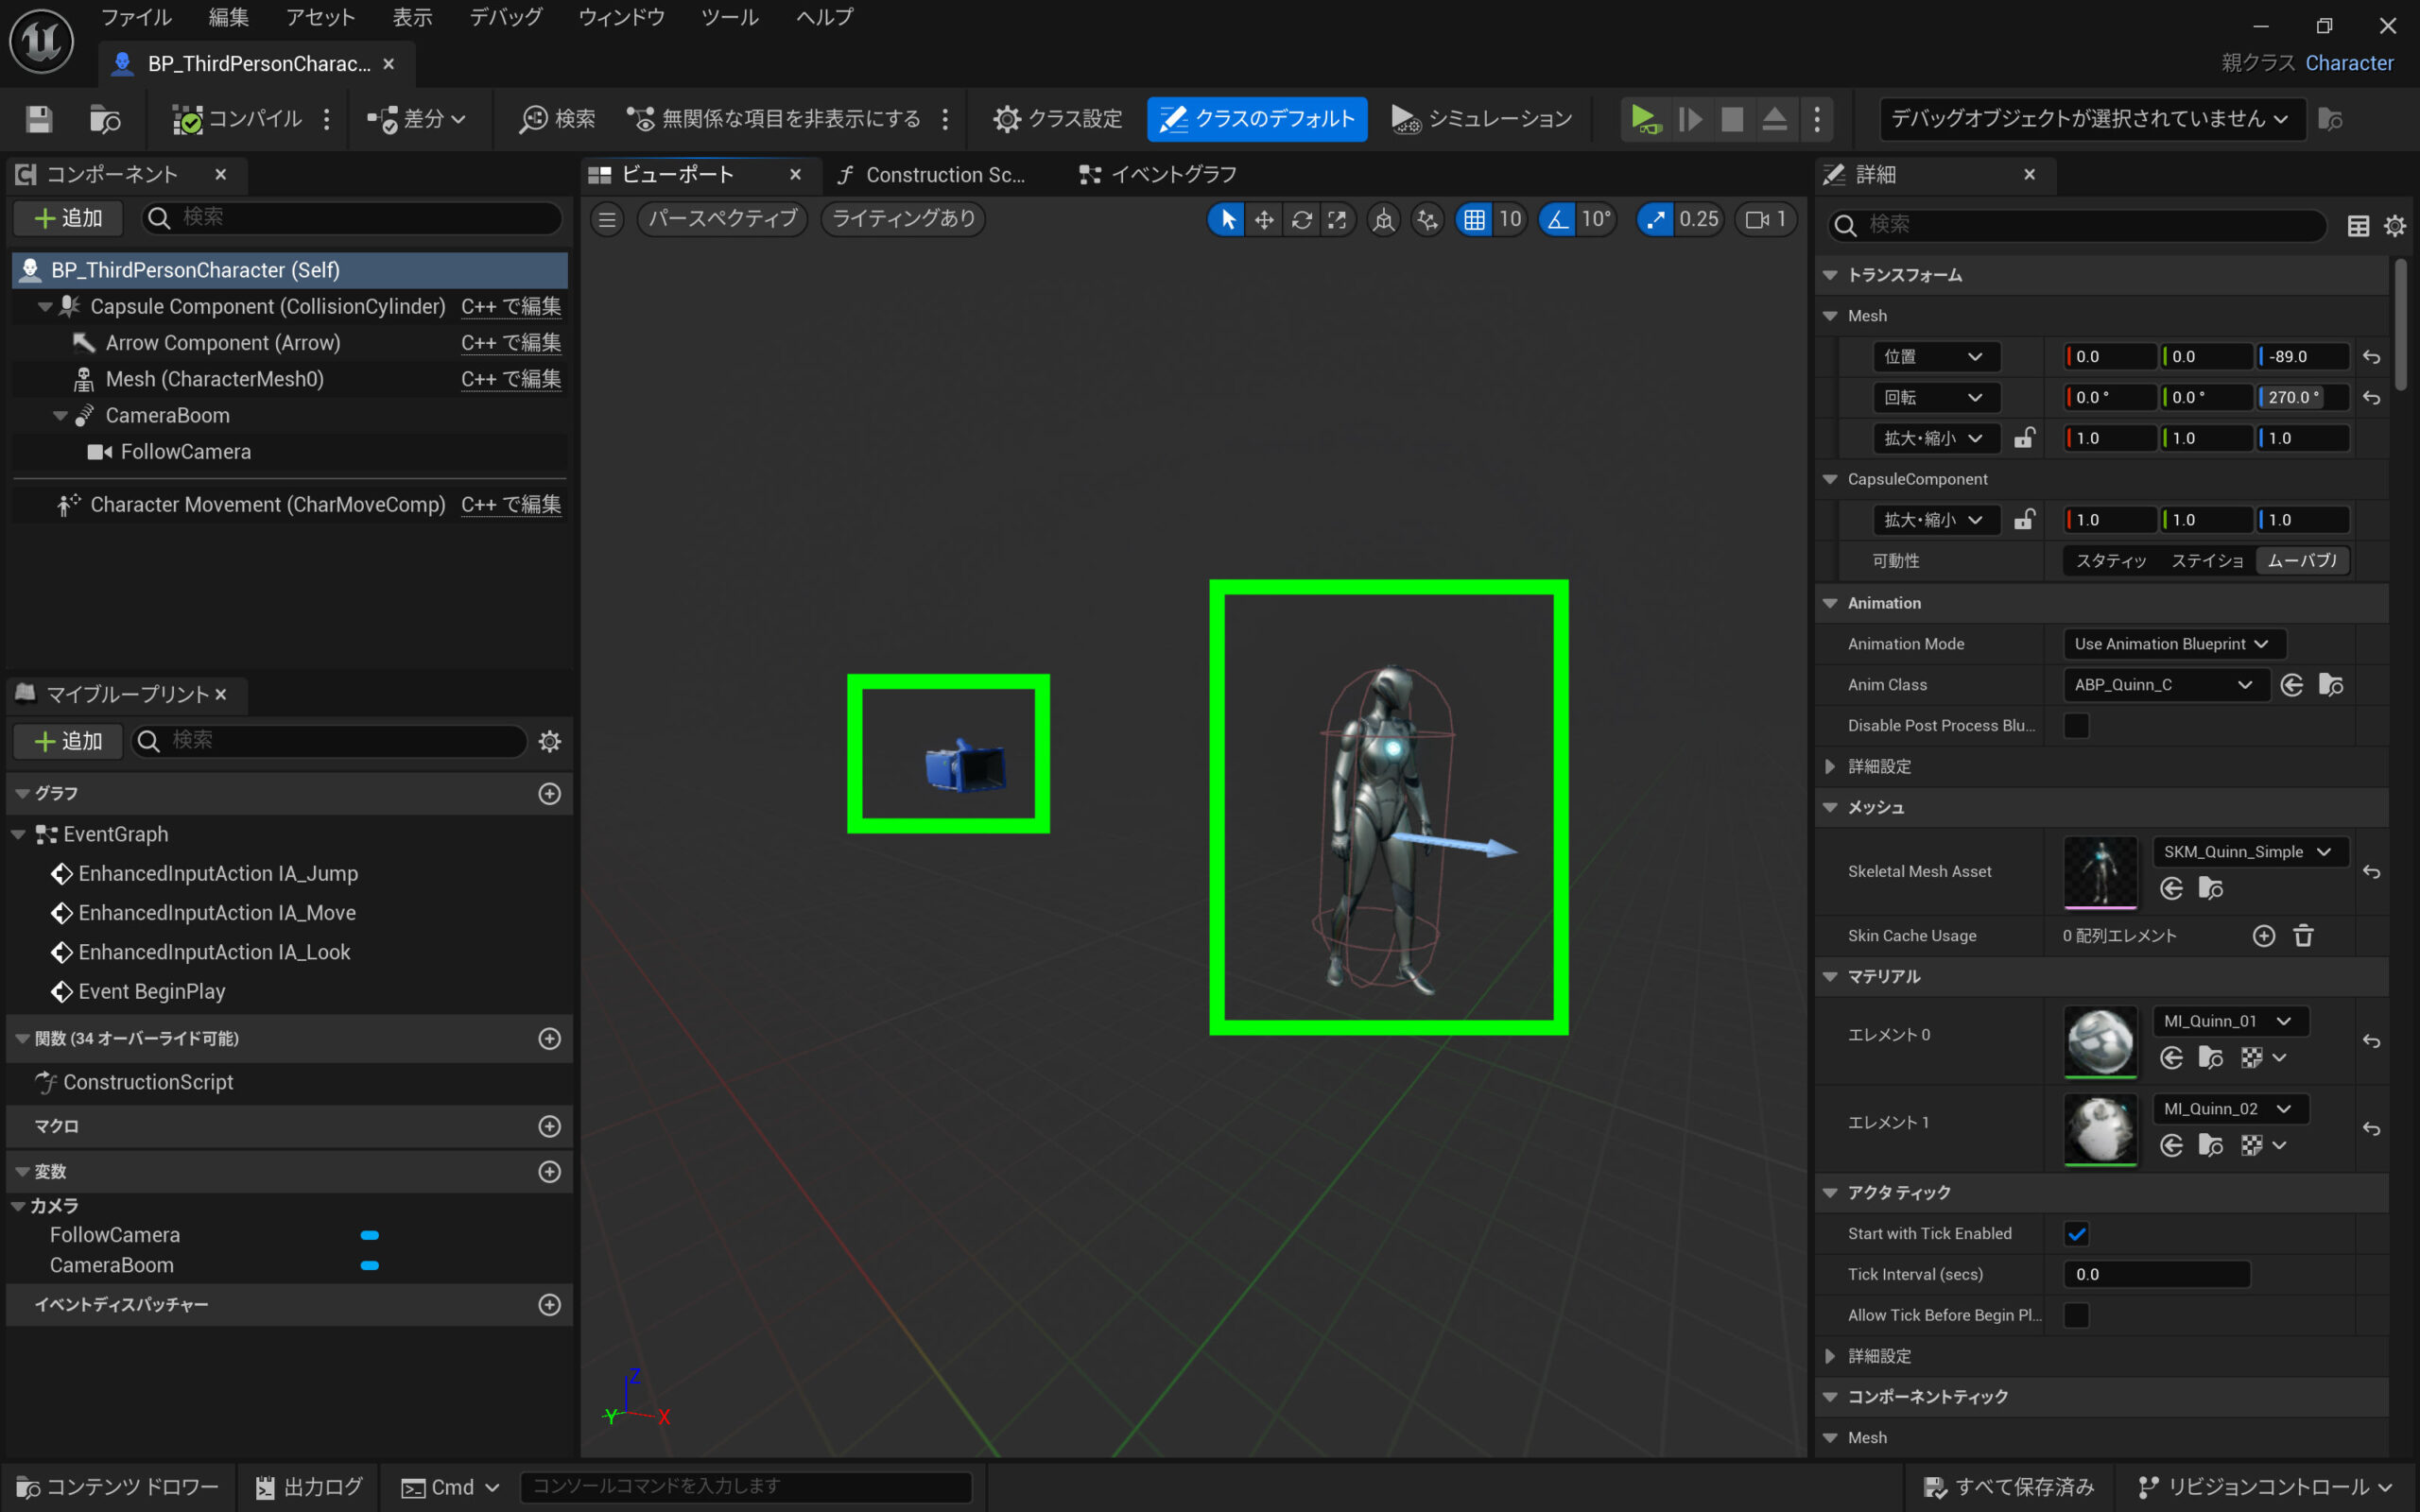Viewport: 2420px width, 1512px height.
Task: Switch to the イベントグラフ tab
Action: 1158,175
